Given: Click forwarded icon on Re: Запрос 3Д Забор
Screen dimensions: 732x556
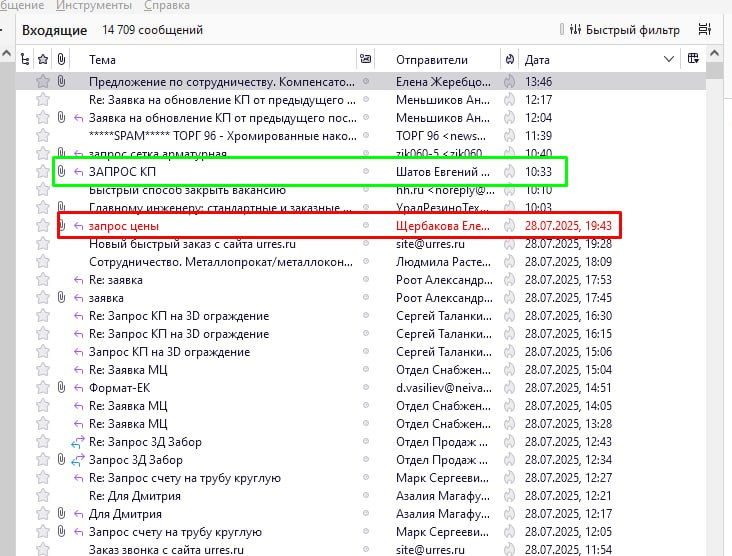Looking at the screenshot, I should [x=78, y=442].
